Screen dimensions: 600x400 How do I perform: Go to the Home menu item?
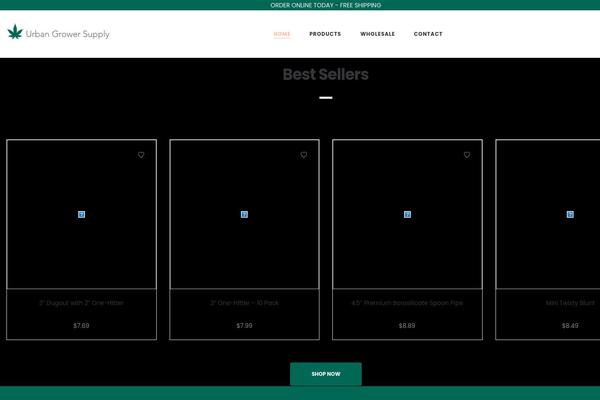[x=282, y=34]
